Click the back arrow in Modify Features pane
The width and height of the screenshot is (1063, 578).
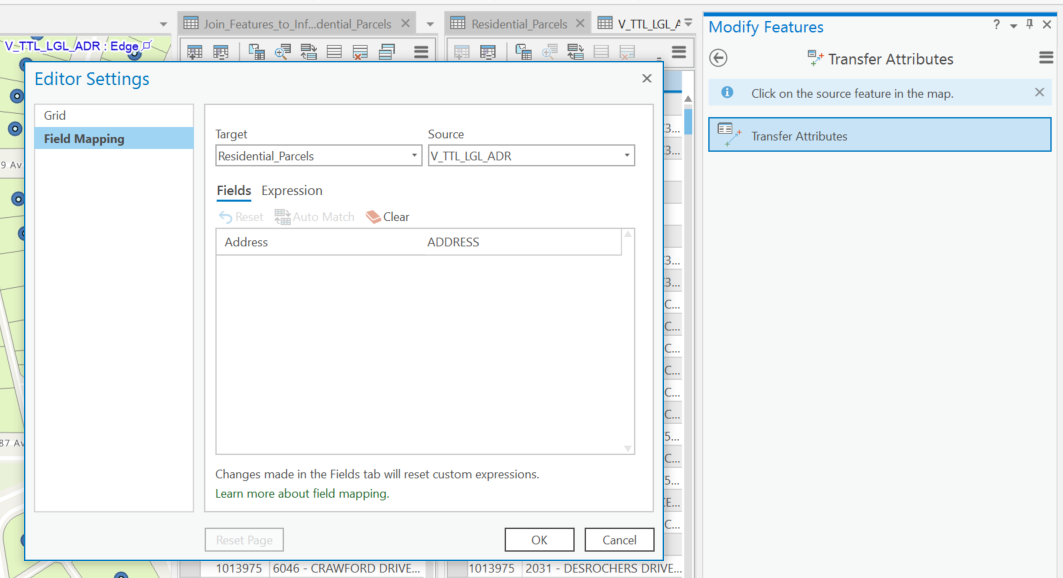(718, 58)
